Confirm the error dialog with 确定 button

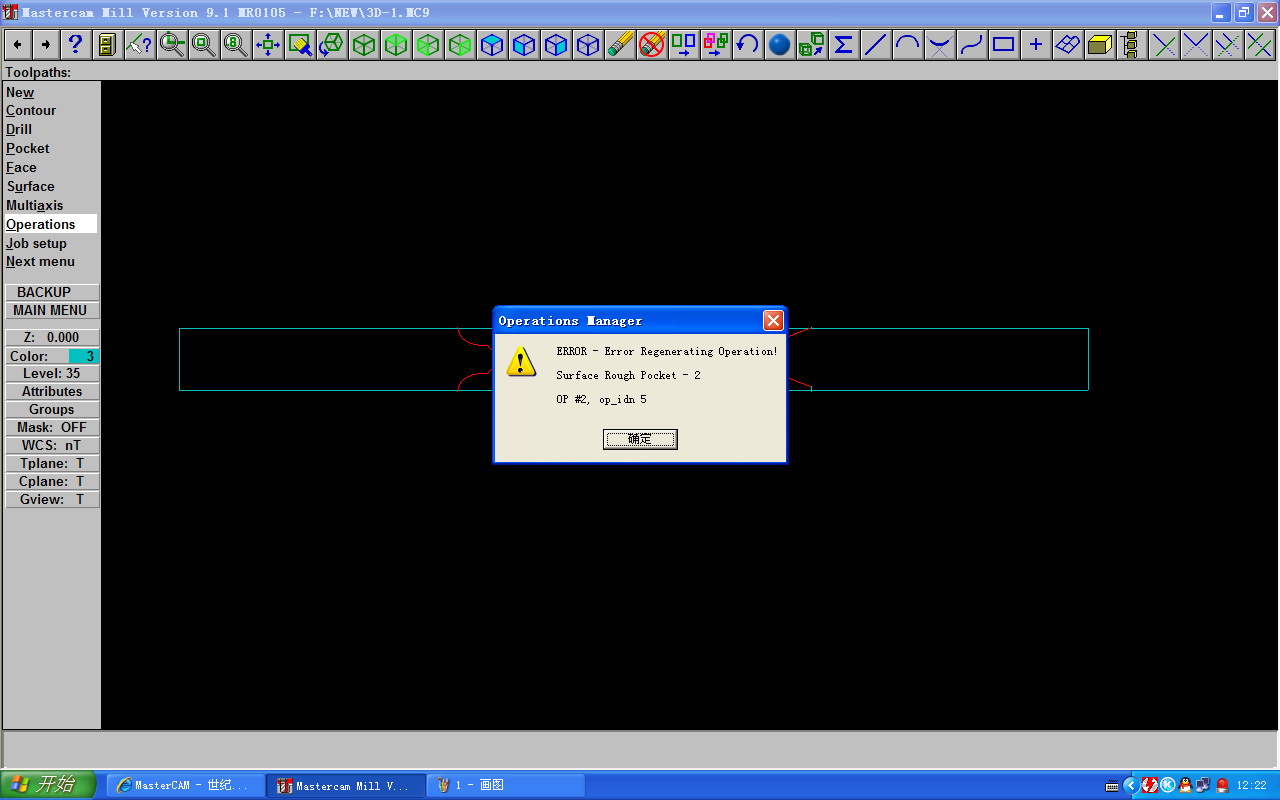640,439
